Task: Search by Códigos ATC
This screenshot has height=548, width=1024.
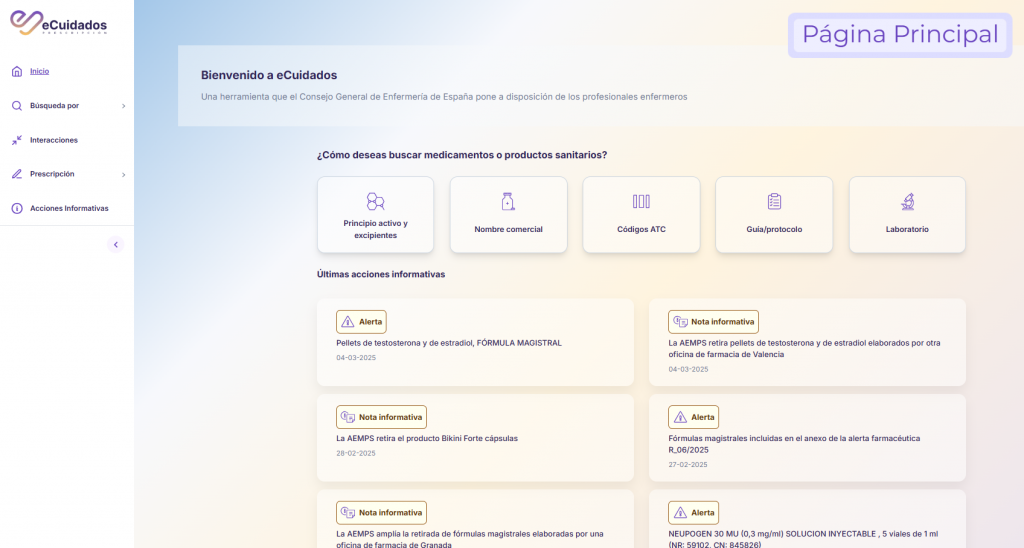Action: click(x=641, y=215)
